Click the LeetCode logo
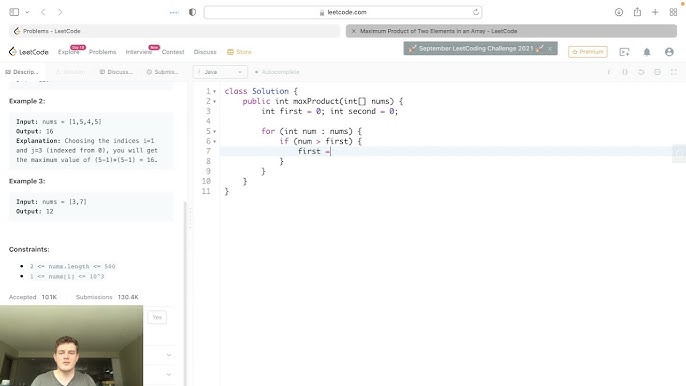 (28, 52)
